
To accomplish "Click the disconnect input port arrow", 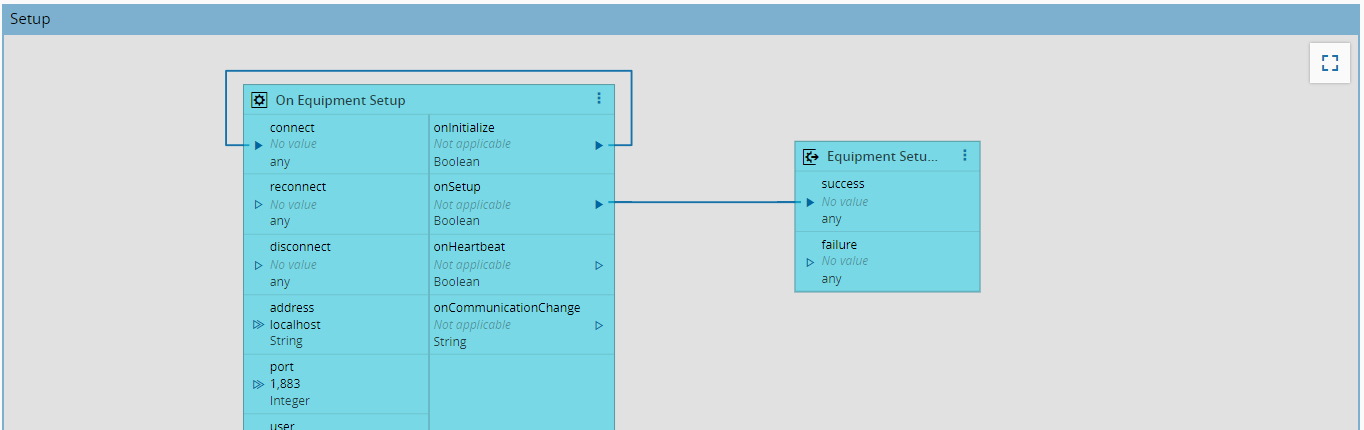I will point(258,265).
